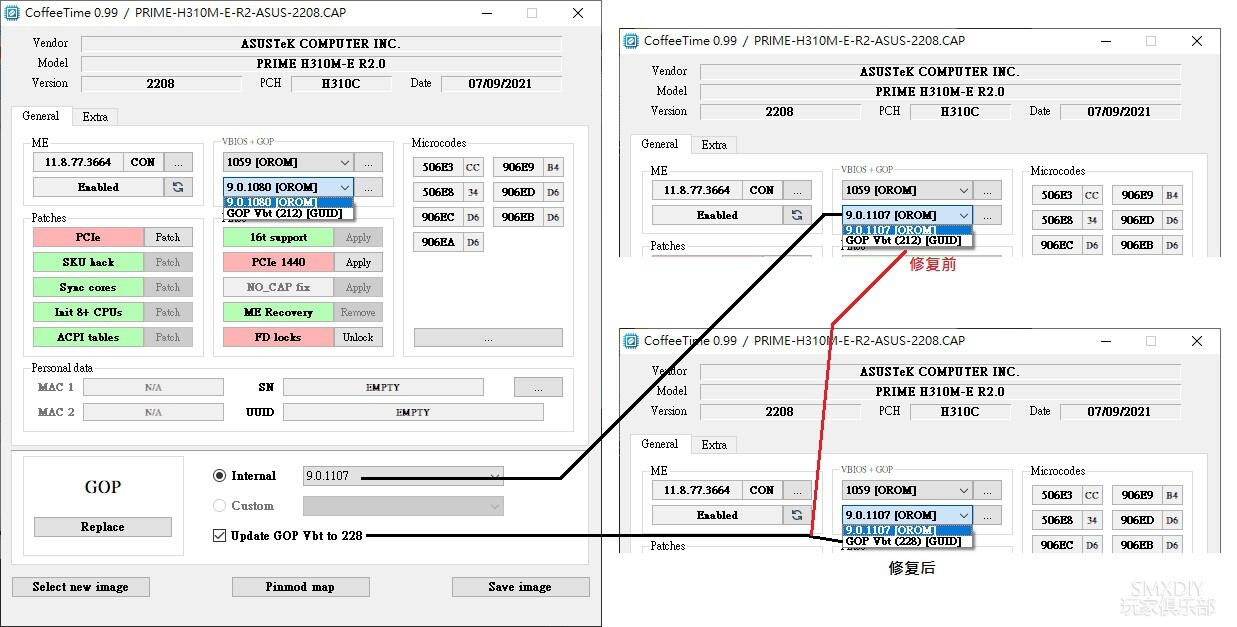1237x627 pixels.
Task: Choose GOP Vbt (212) [GUID] in main window list
Action: pos(289,213)
